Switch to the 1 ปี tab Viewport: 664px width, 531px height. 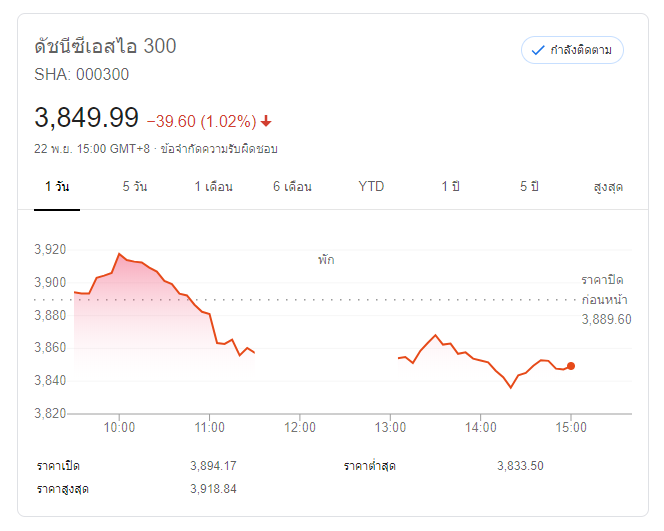(x=451, y=187)
